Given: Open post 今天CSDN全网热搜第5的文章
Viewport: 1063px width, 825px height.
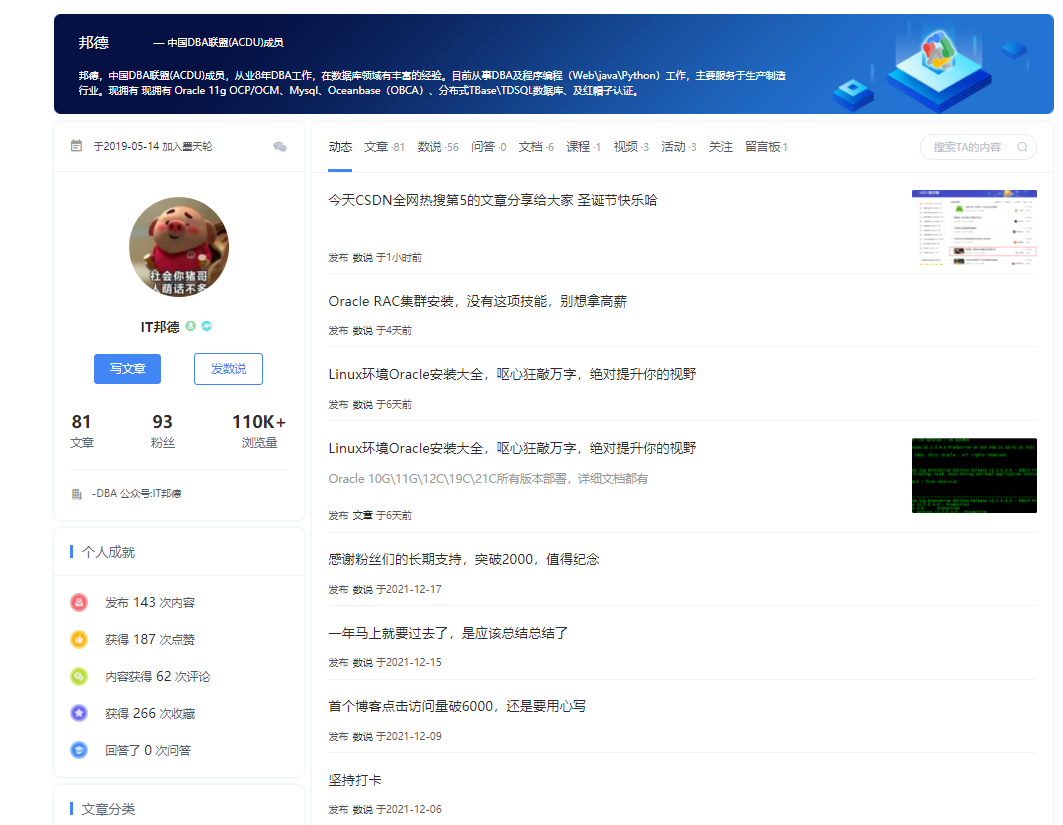Looking at the screenshot, I should [493, 201].
